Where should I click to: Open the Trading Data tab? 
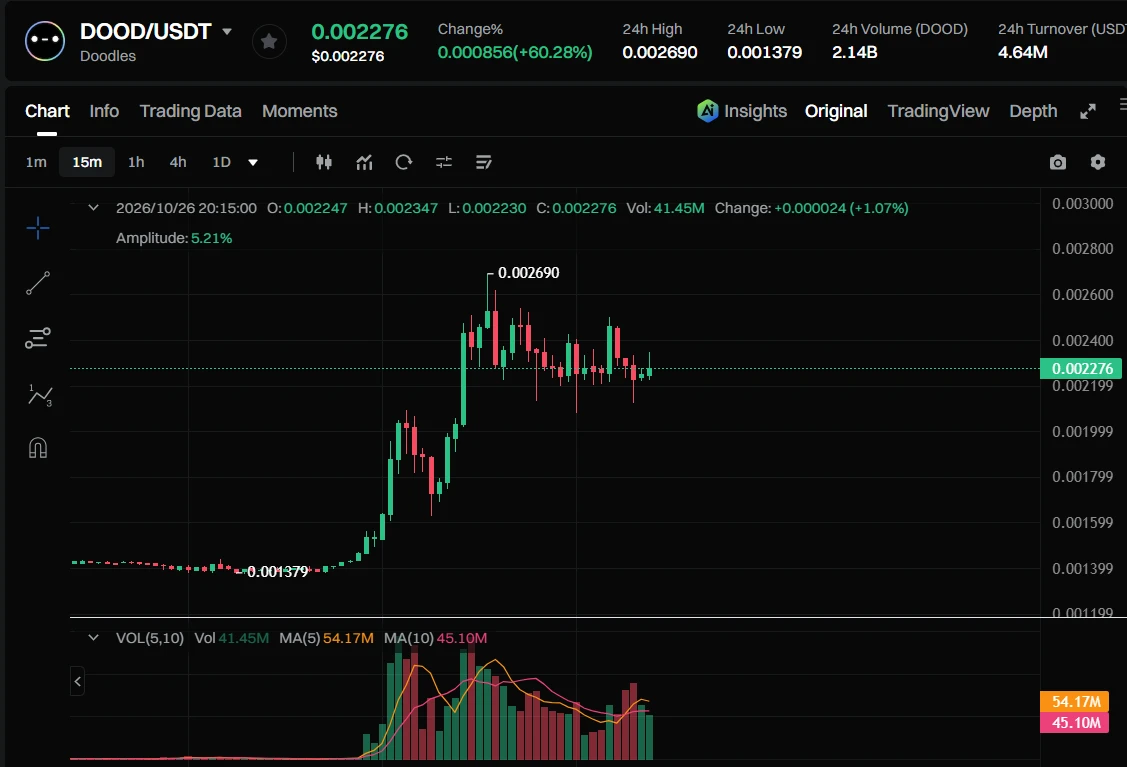click(x=190, y=111)
